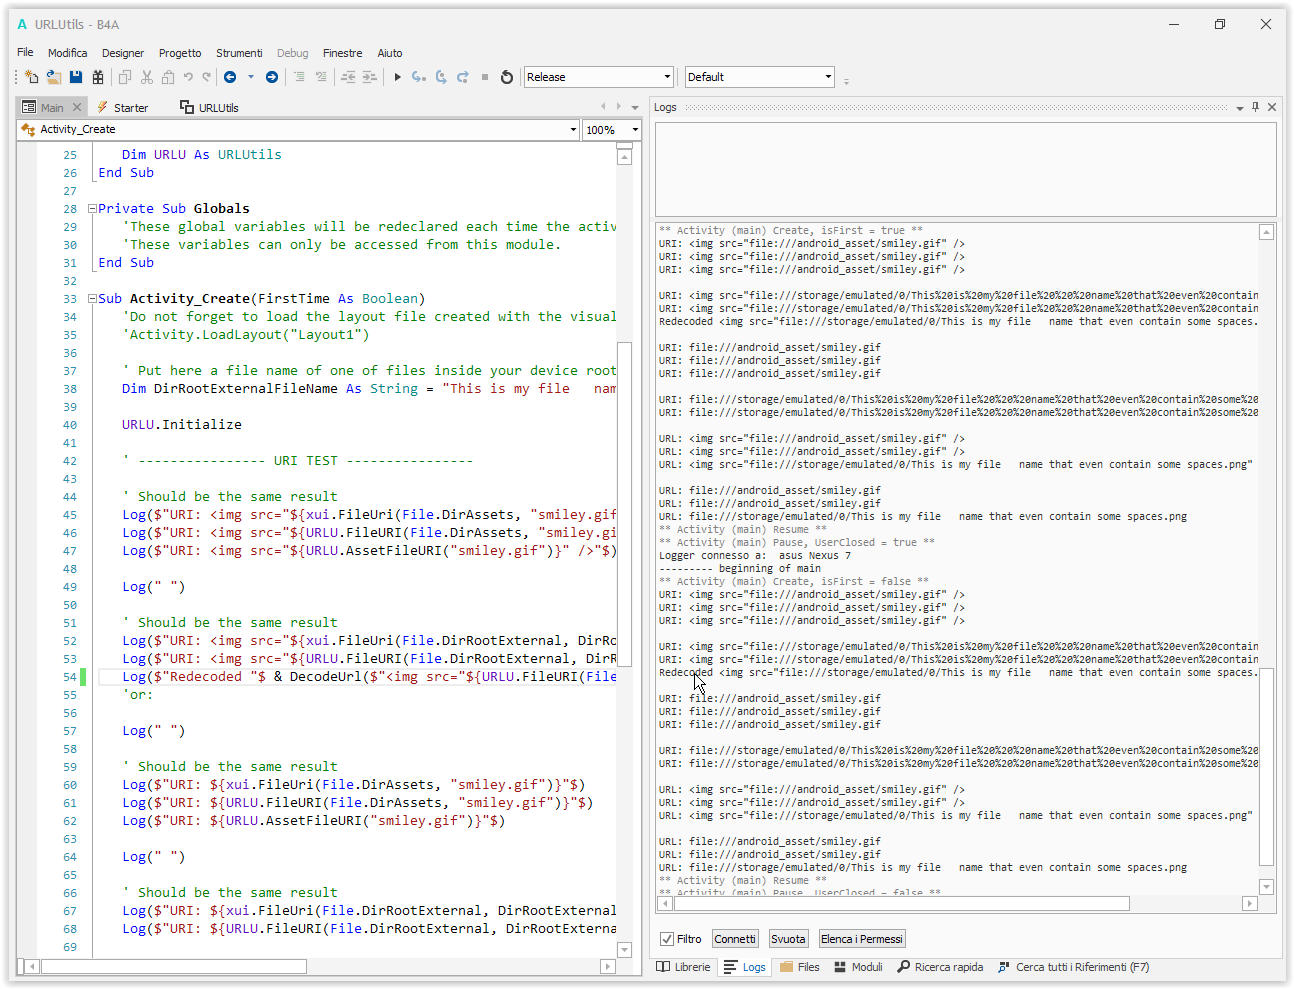The height and width of the screenshot is (989, 1294).
Task: Pin the Logs panel
Action: [x=1256, y=107]
